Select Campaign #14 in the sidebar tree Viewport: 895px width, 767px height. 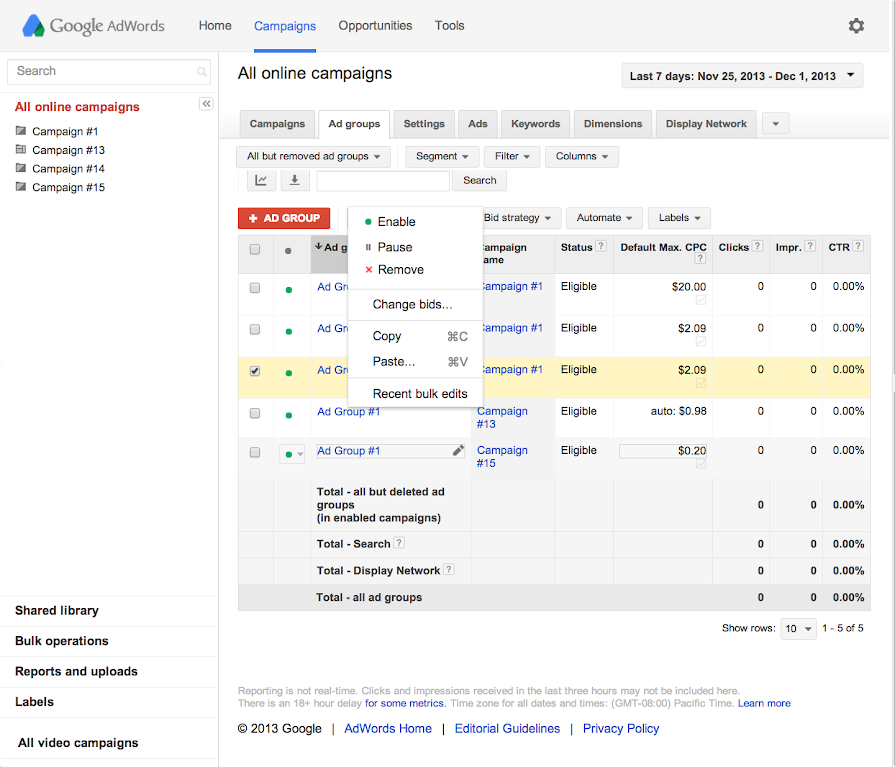(68, 169)
